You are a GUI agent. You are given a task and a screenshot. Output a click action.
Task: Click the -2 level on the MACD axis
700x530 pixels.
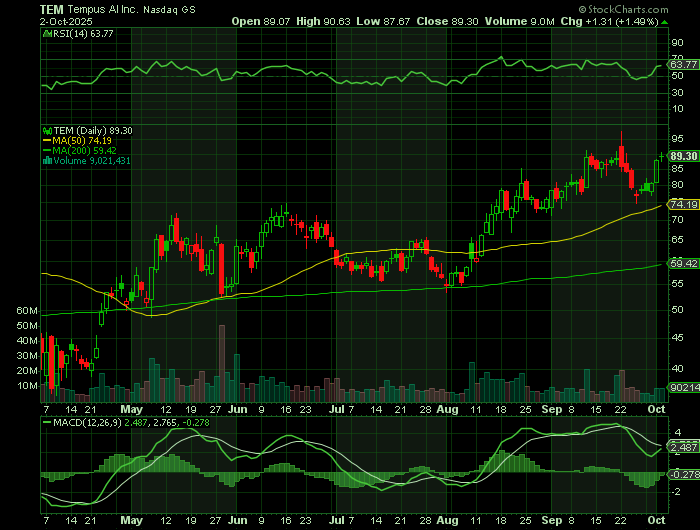click(676, 492)
